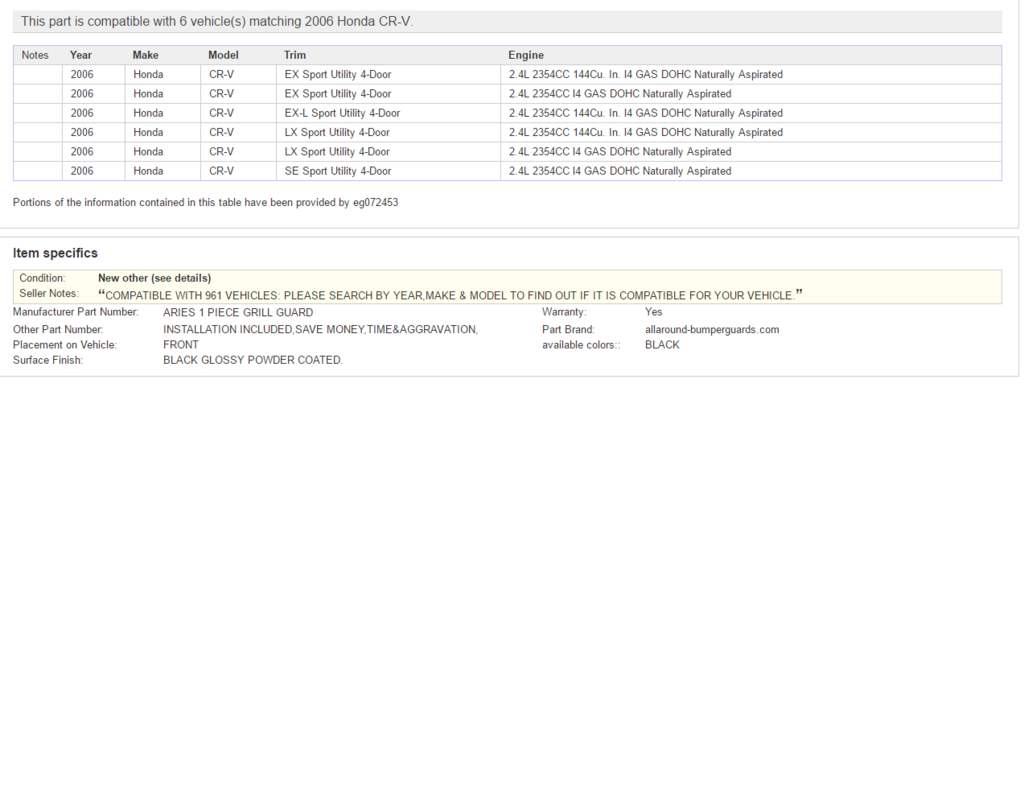Click the 'Notes' column header
Screen dimensions: 1024x808
point(35,56)
